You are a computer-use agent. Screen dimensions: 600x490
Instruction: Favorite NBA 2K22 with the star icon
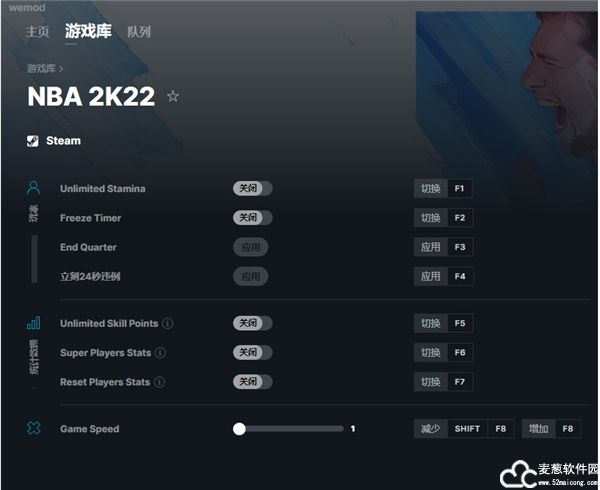click(x=173, y=96)
